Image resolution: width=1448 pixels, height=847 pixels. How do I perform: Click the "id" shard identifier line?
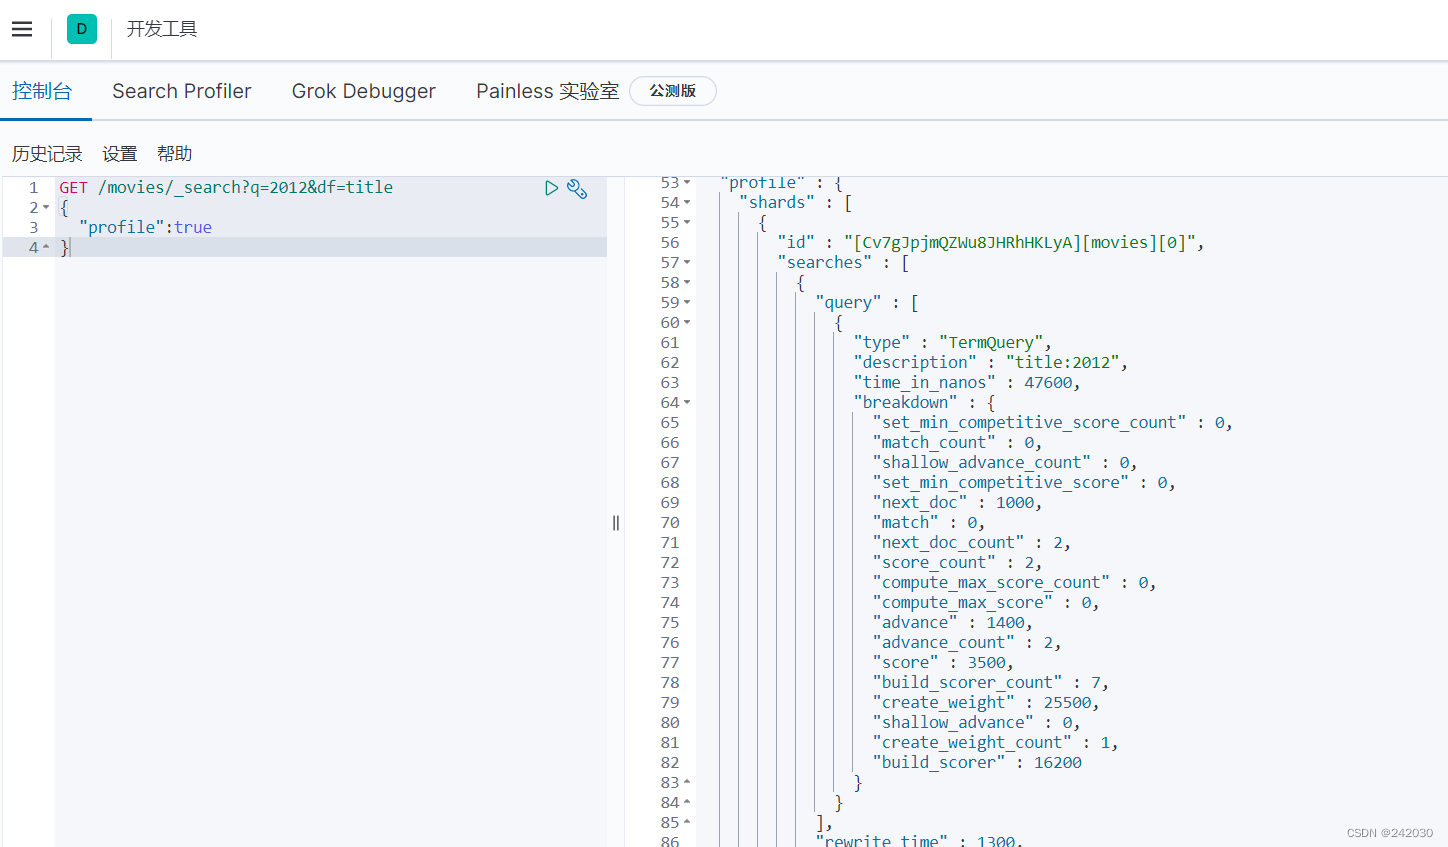(990, 242)
